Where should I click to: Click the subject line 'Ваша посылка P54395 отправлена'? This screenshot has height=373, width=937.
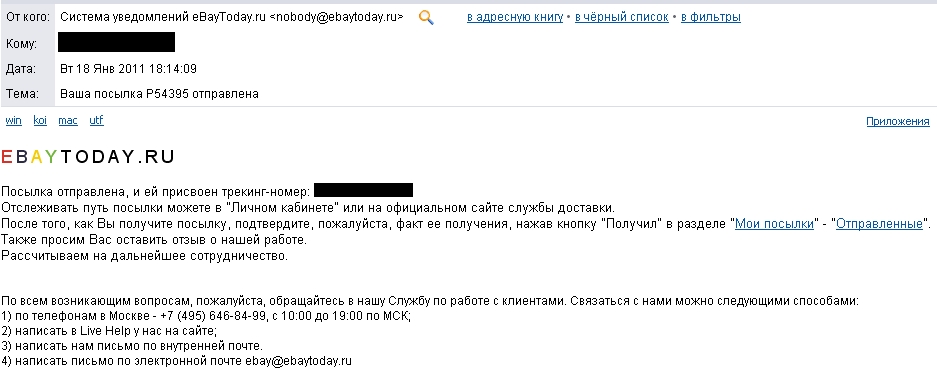(x=160, y=94)
